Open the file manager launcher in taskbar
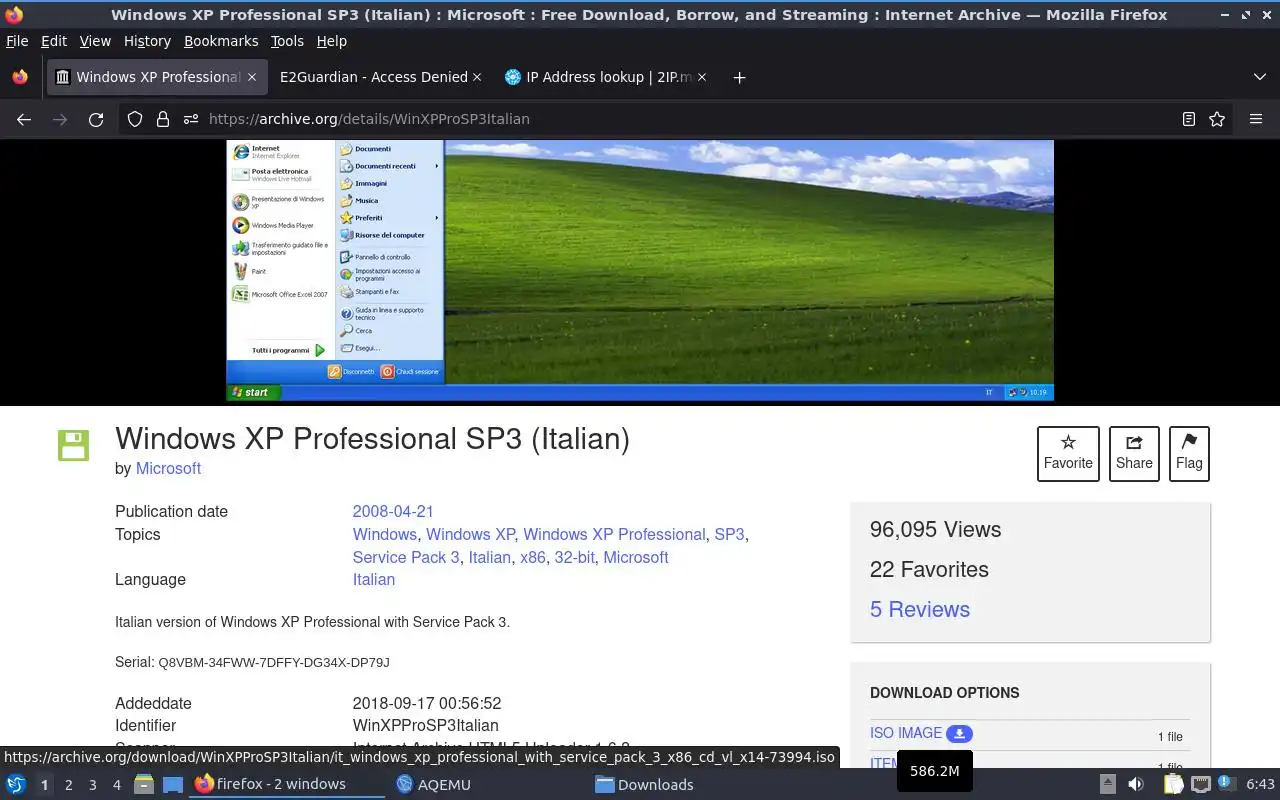The image size is (1280, 800). coord(144,784)
